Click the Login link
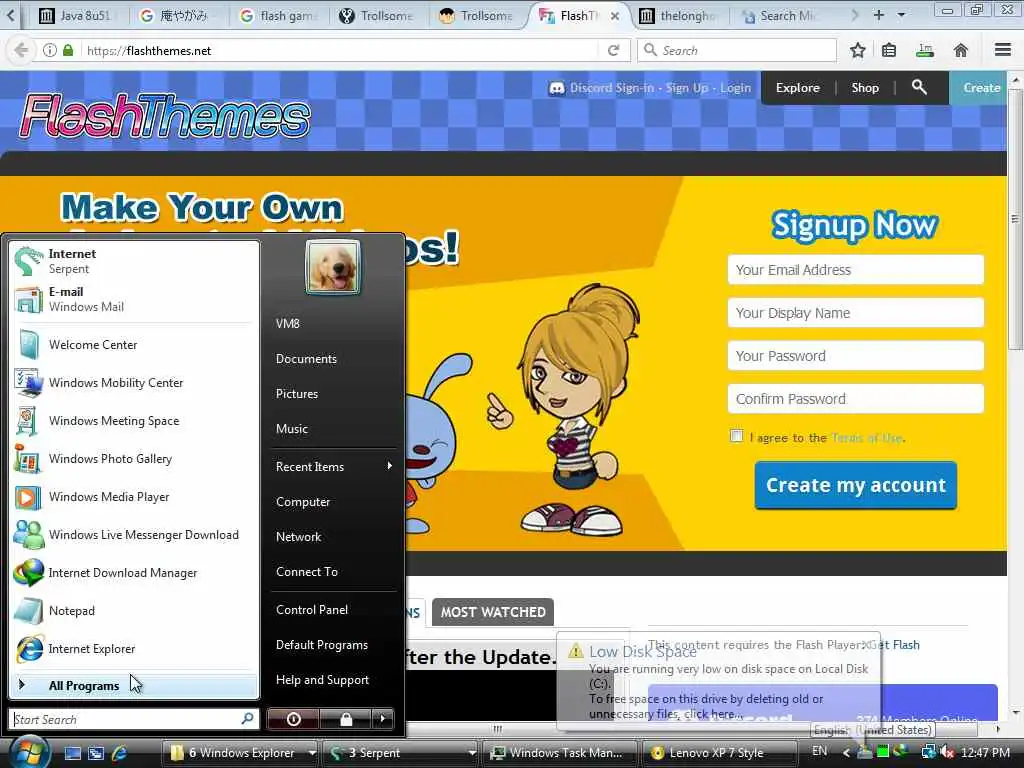This screenshot has width=1024, height=768. tap(735, 88)
